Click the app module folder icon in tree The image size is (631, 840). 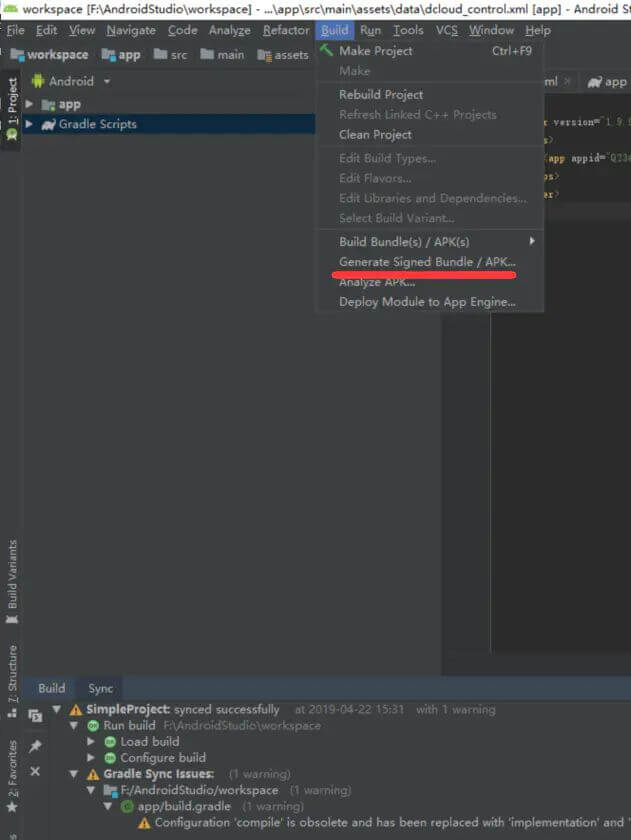(x=47, y=104)
